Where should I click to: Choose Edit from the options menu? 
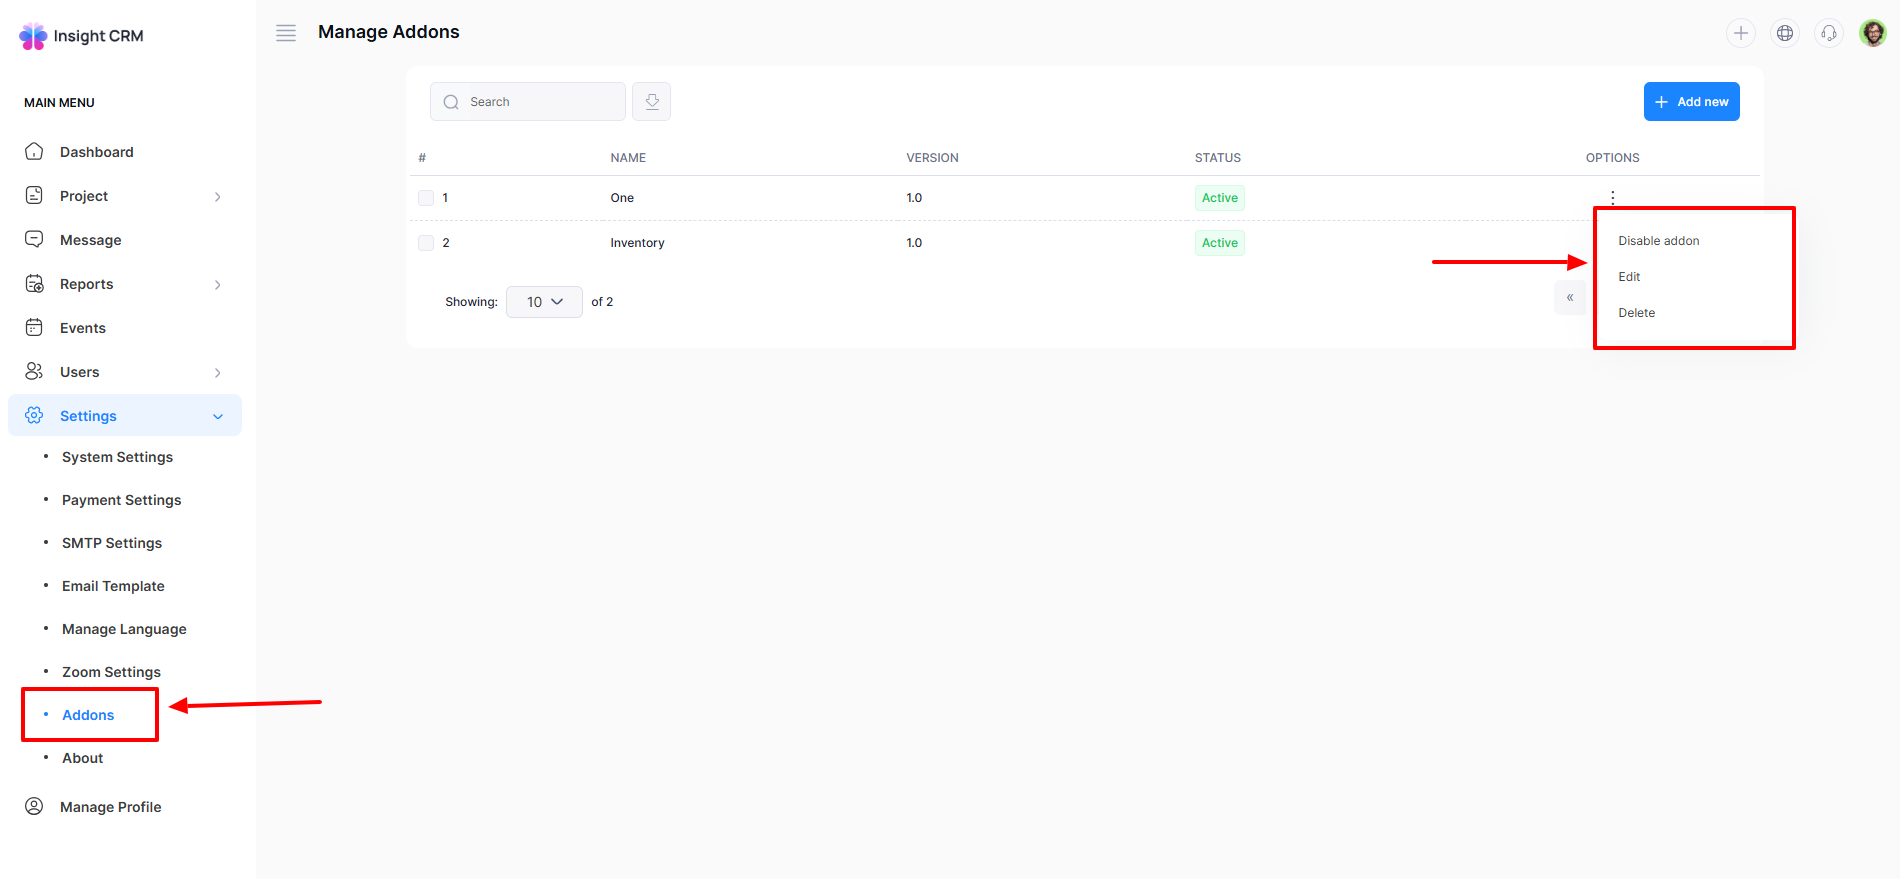point(1629,277)
